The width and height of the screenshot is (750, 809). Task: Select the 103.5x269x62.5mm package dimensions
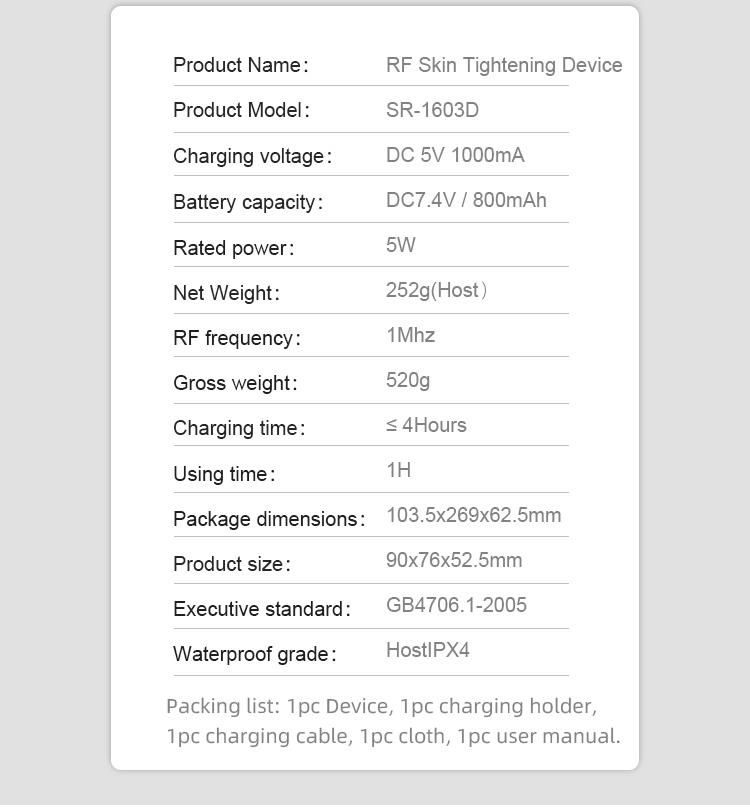tap(474, 515)
